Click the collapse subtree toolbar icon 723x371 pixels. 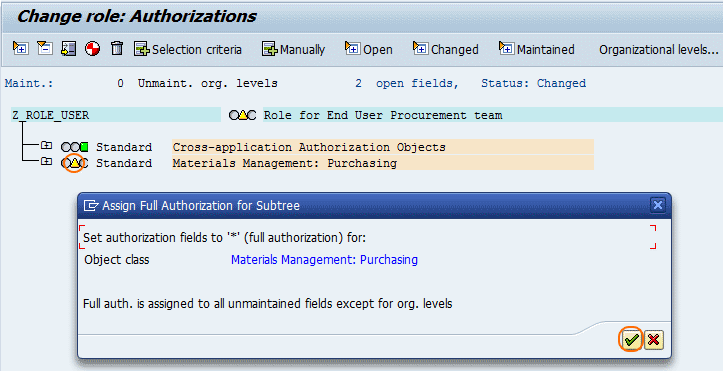pyautogui.click(x=45, y=48)
